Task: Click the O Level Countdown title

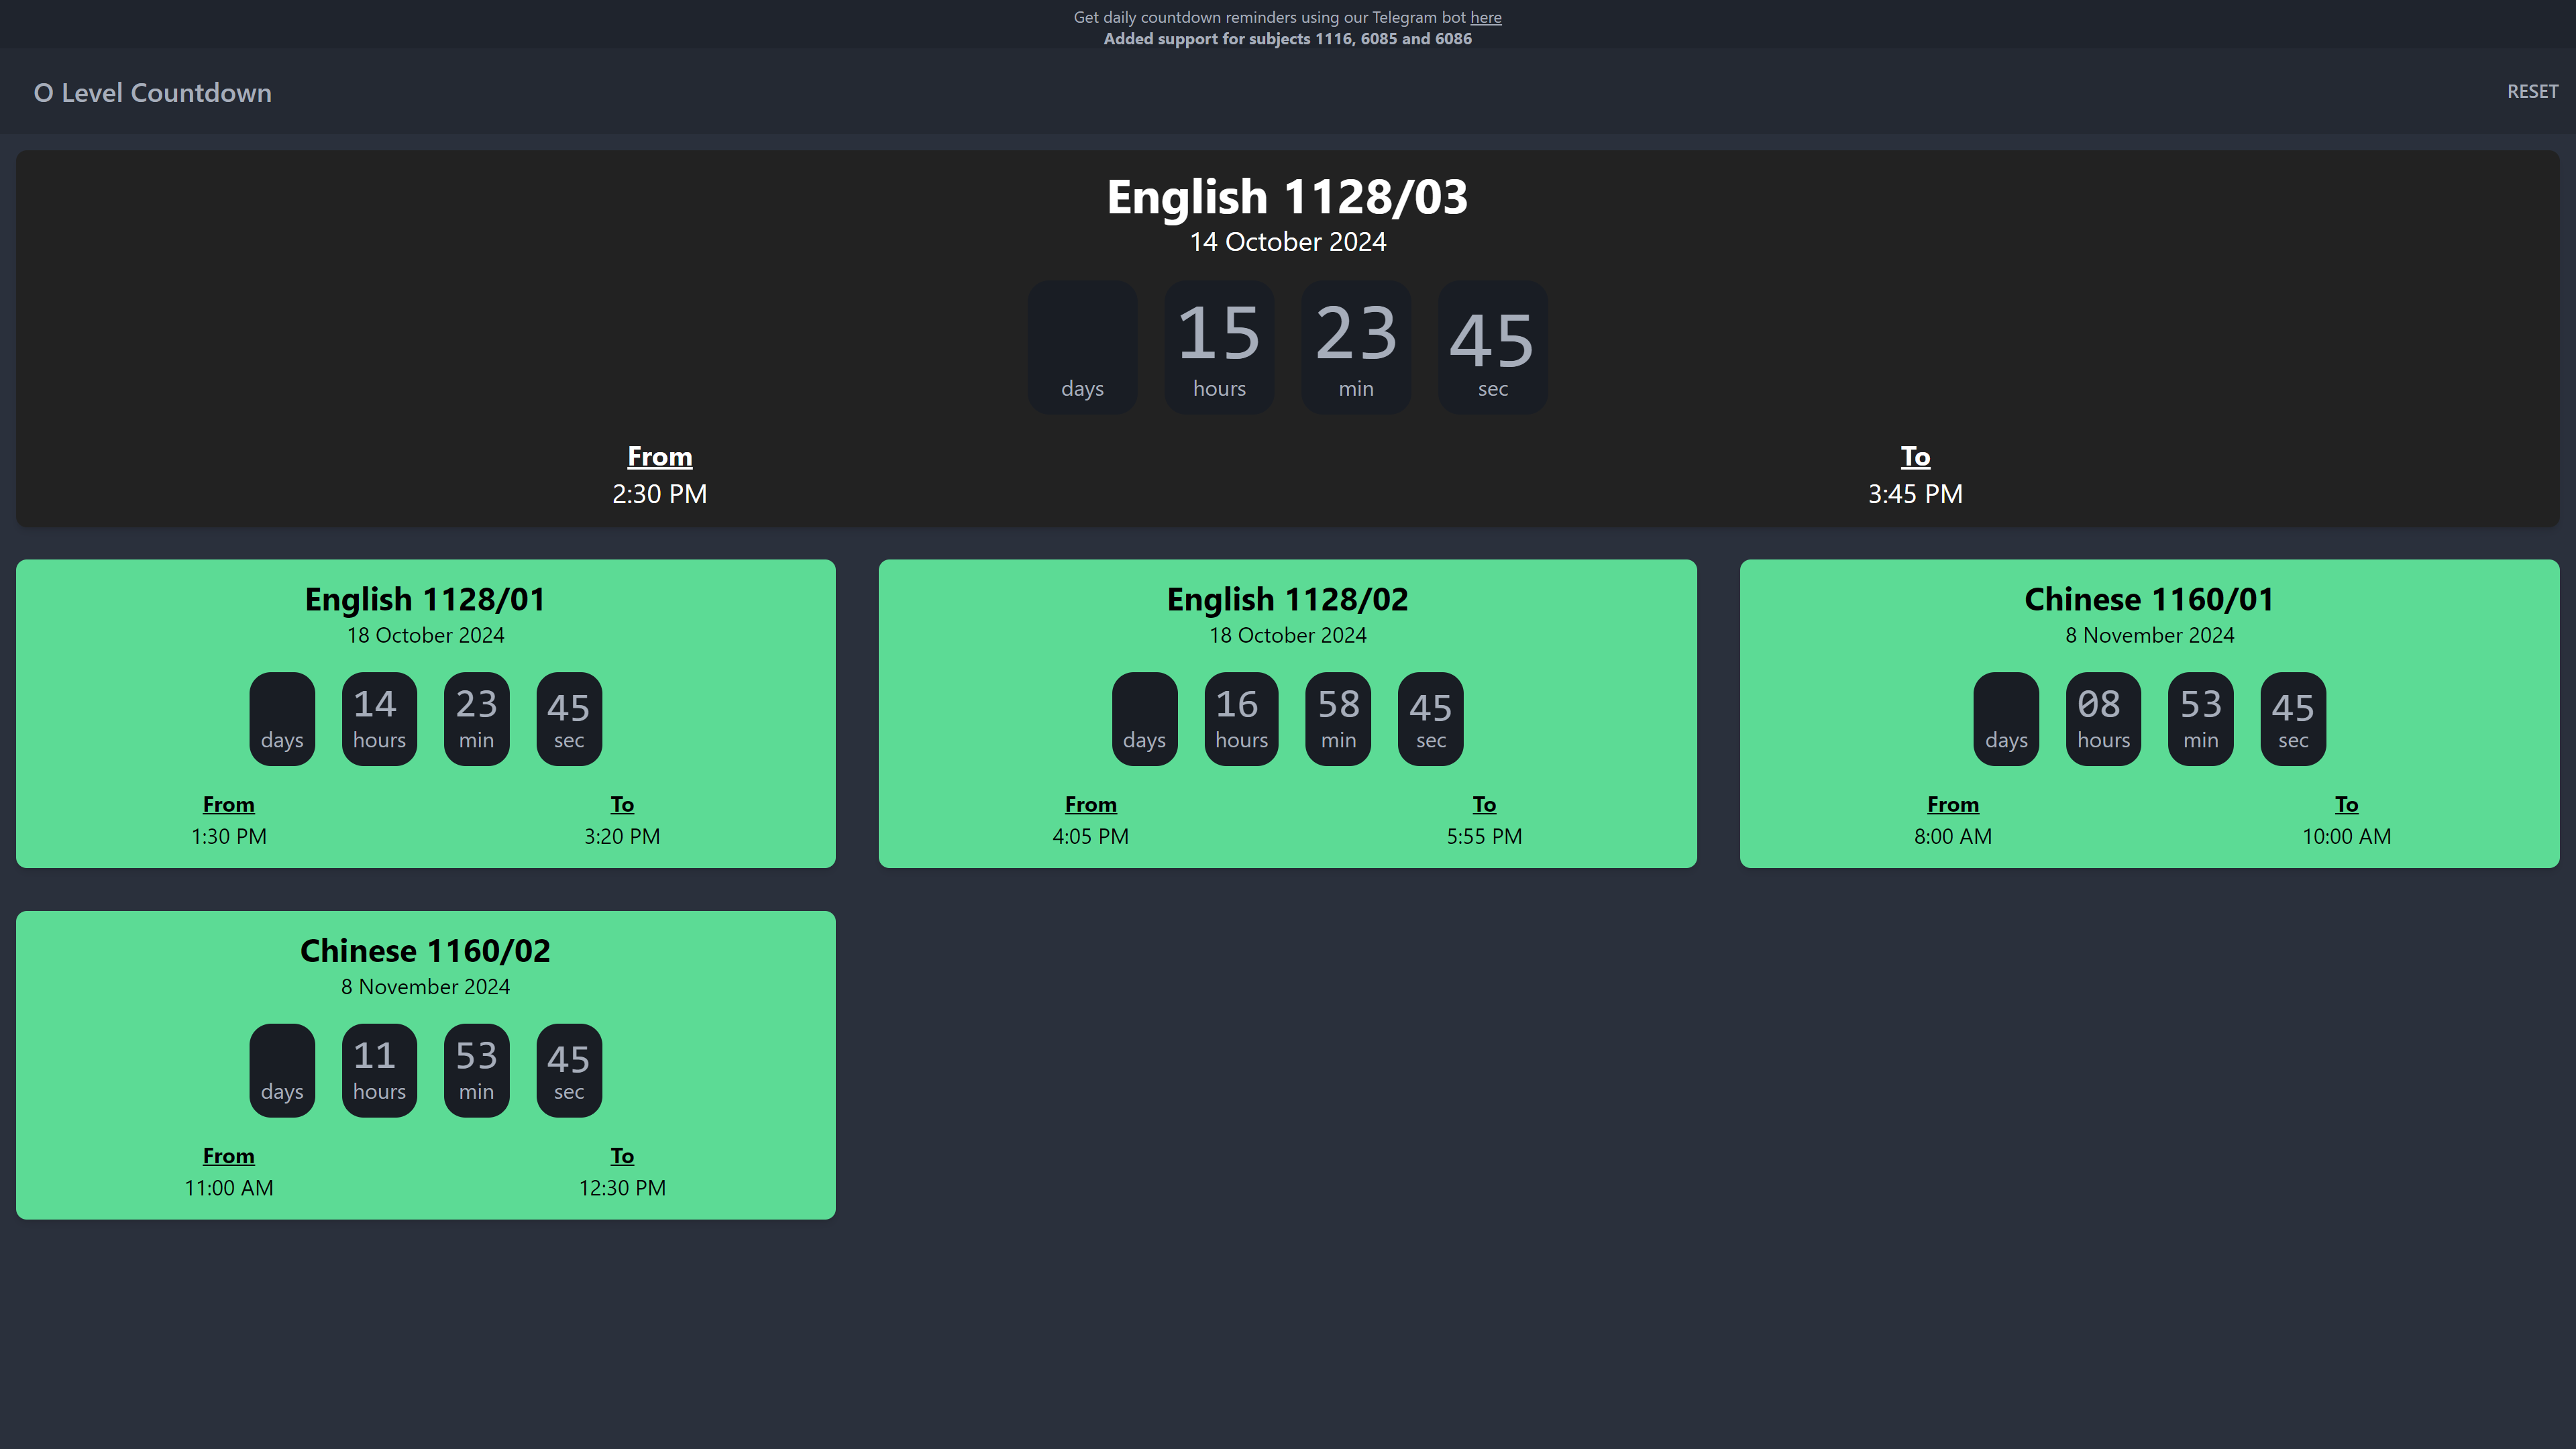Action: pyautogui.click(x=153, y=93)
